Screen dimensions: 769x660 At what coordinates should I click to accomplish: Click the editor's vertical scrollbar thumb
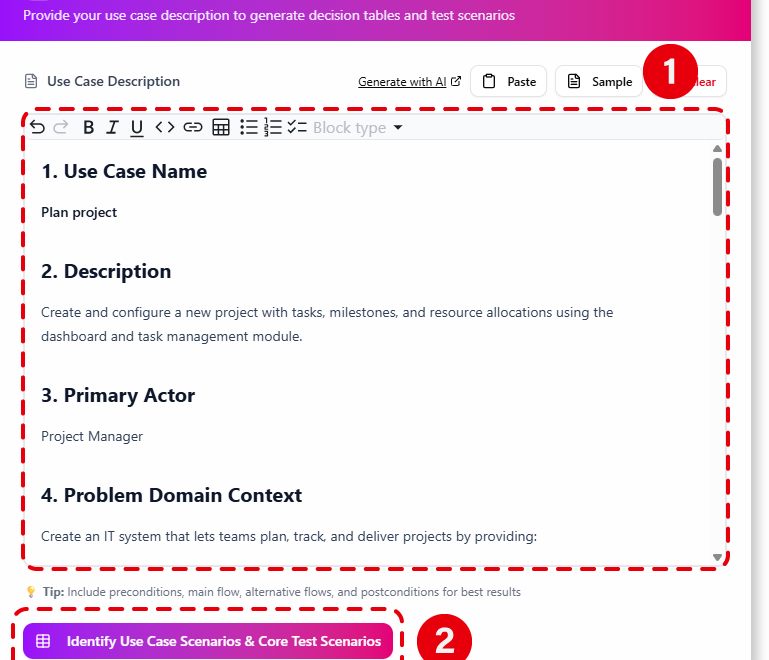pos(717,186)
